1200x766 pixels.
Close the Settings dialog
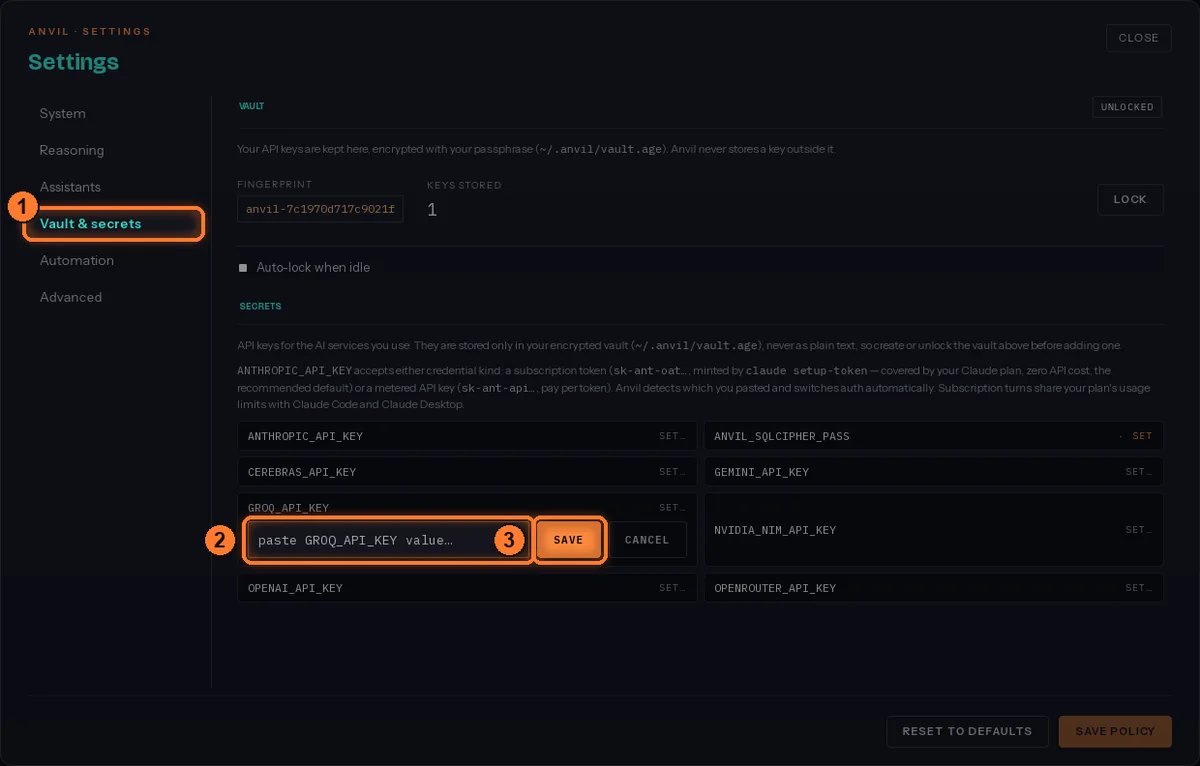pyautogui.click(x=1138, y=38)
